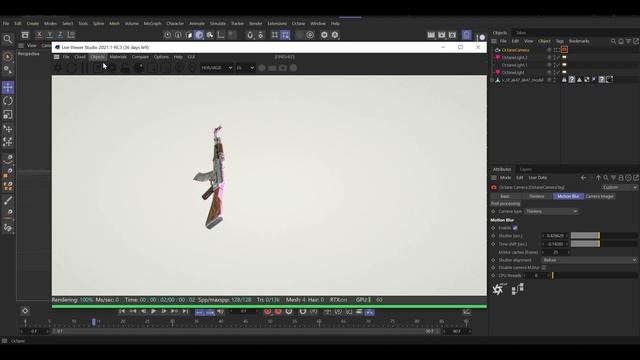Click the record keyframe red button
640x360 pixels.
[x=267, y=311]
